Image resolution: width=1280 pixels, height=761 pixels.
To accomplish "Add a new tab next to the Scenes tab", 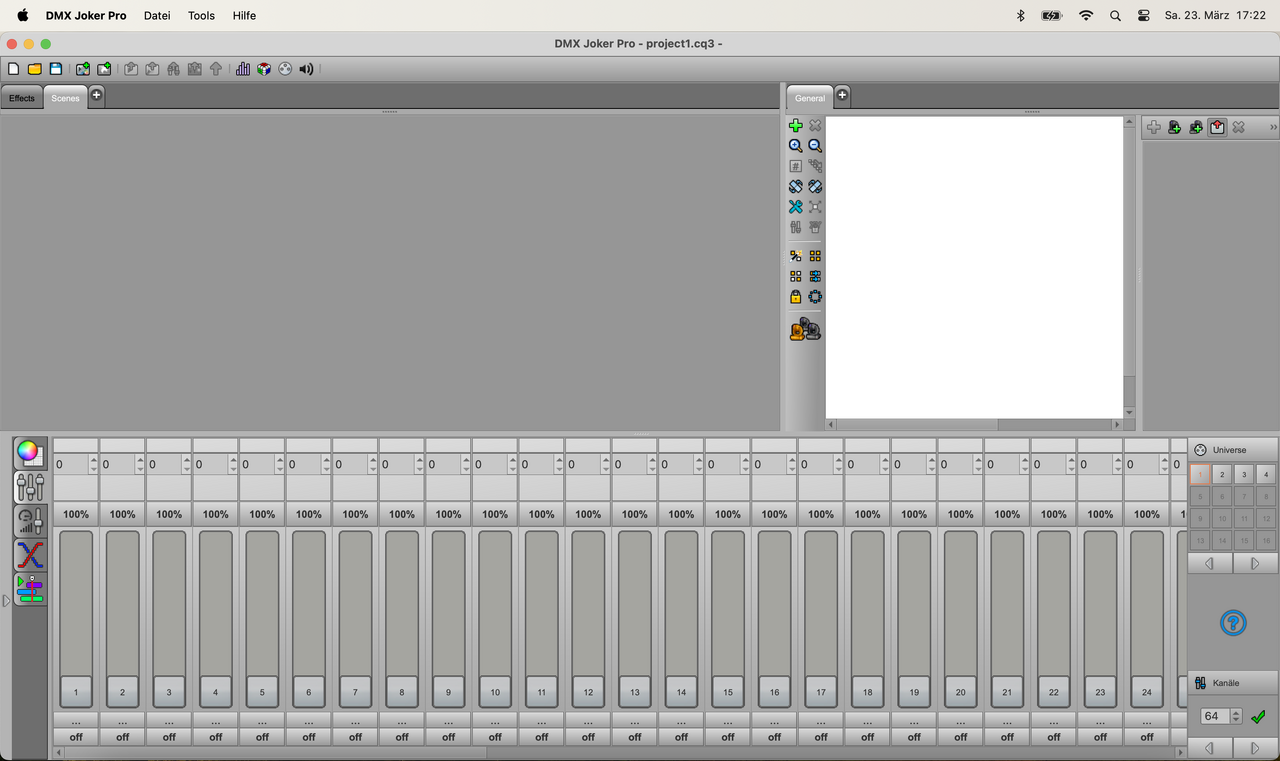I will click(x=96, y=95).
